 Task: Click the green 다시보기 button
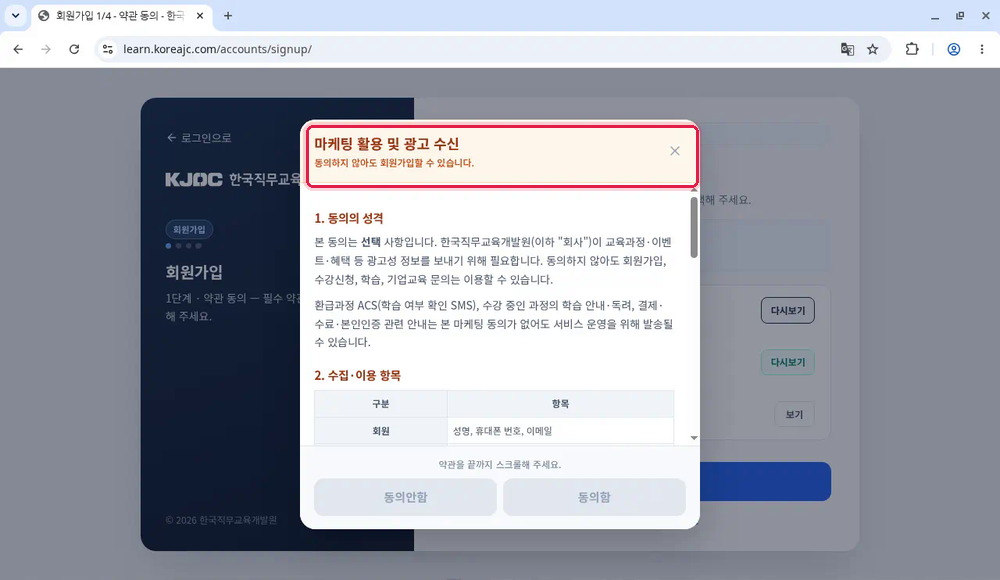coord(788,362)
